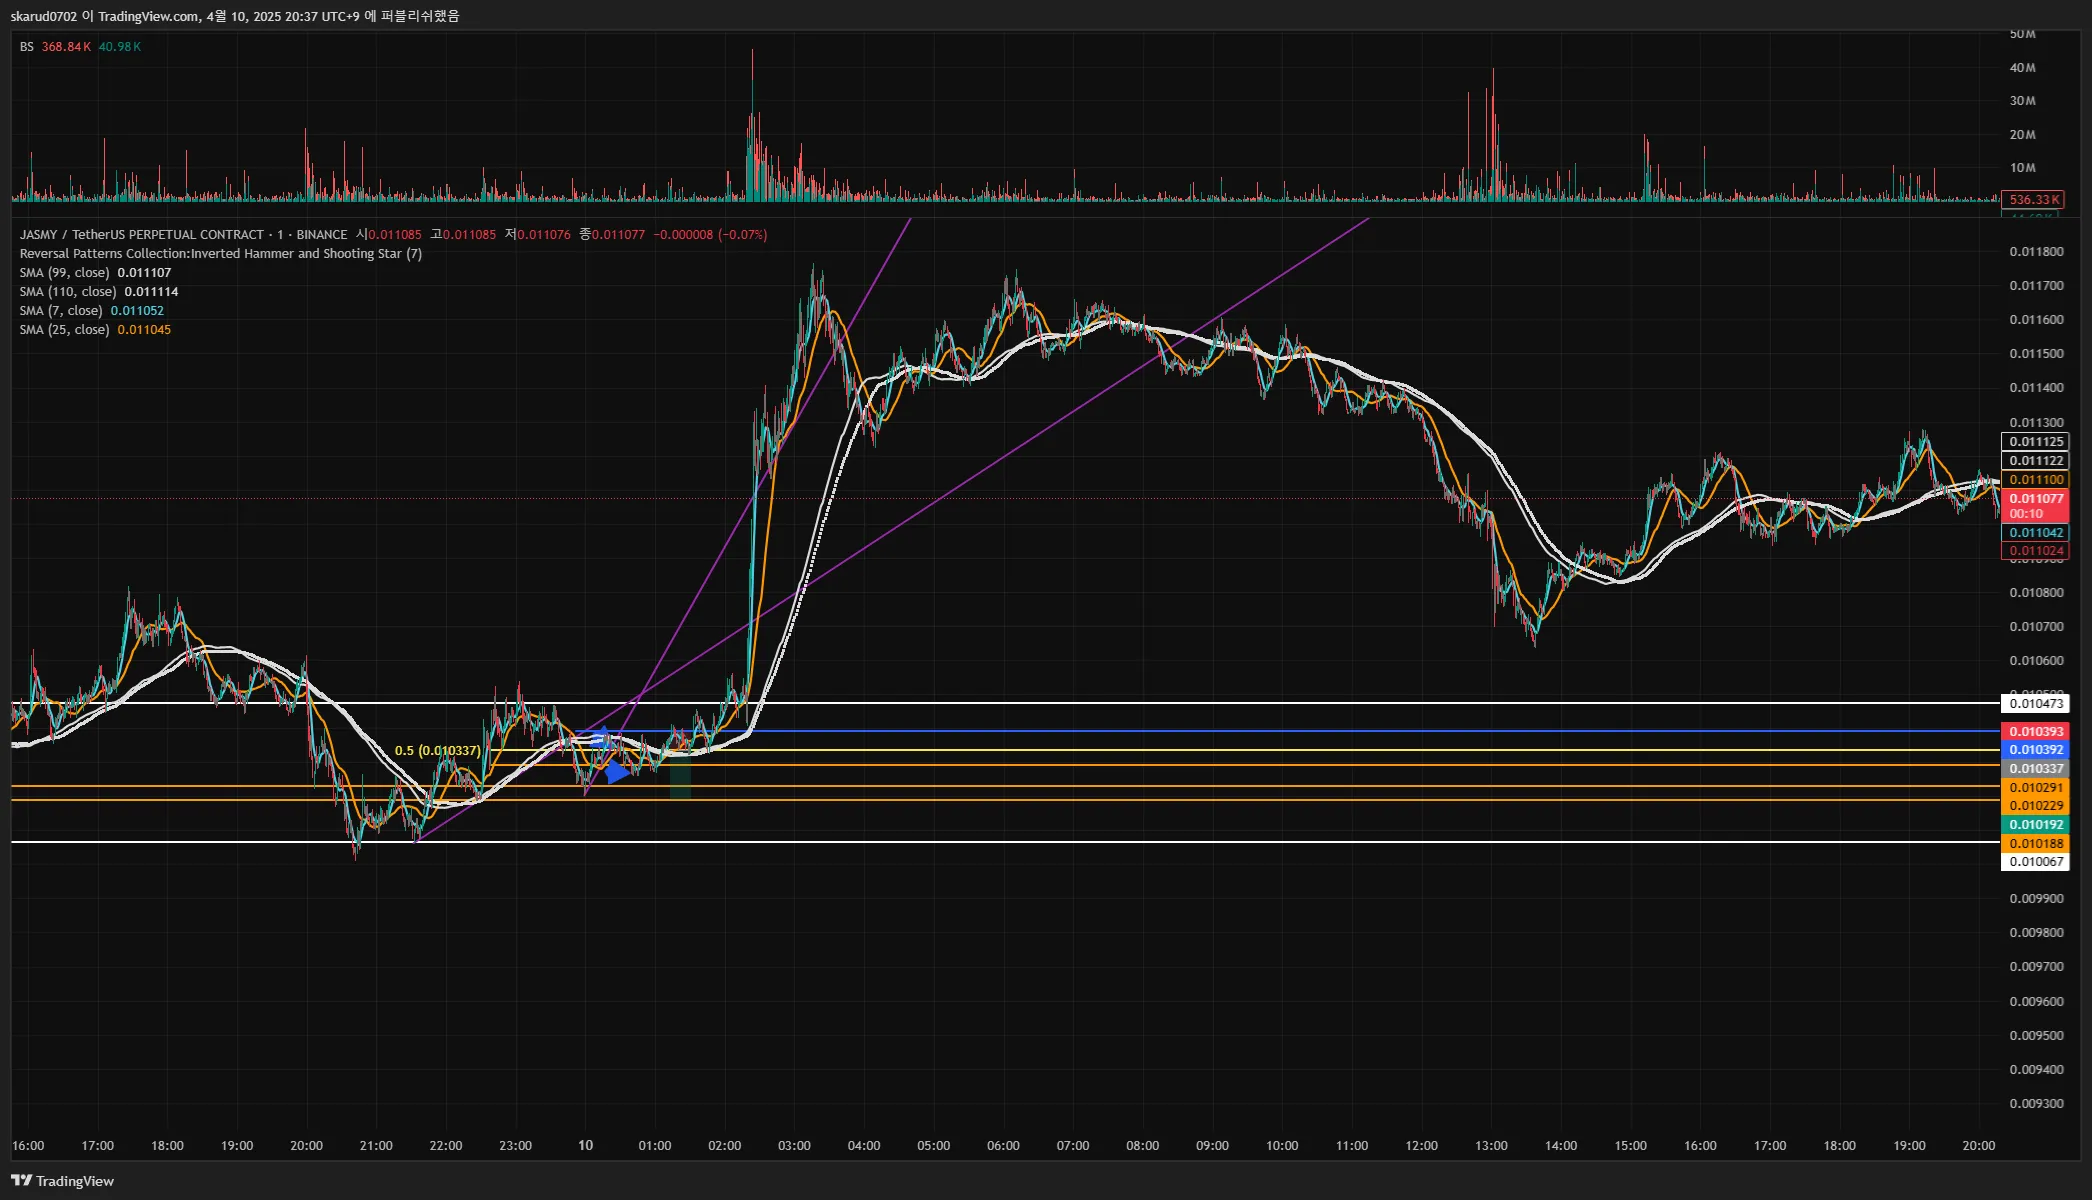Click the 0.010800 price axis tick

[2036, 592]
